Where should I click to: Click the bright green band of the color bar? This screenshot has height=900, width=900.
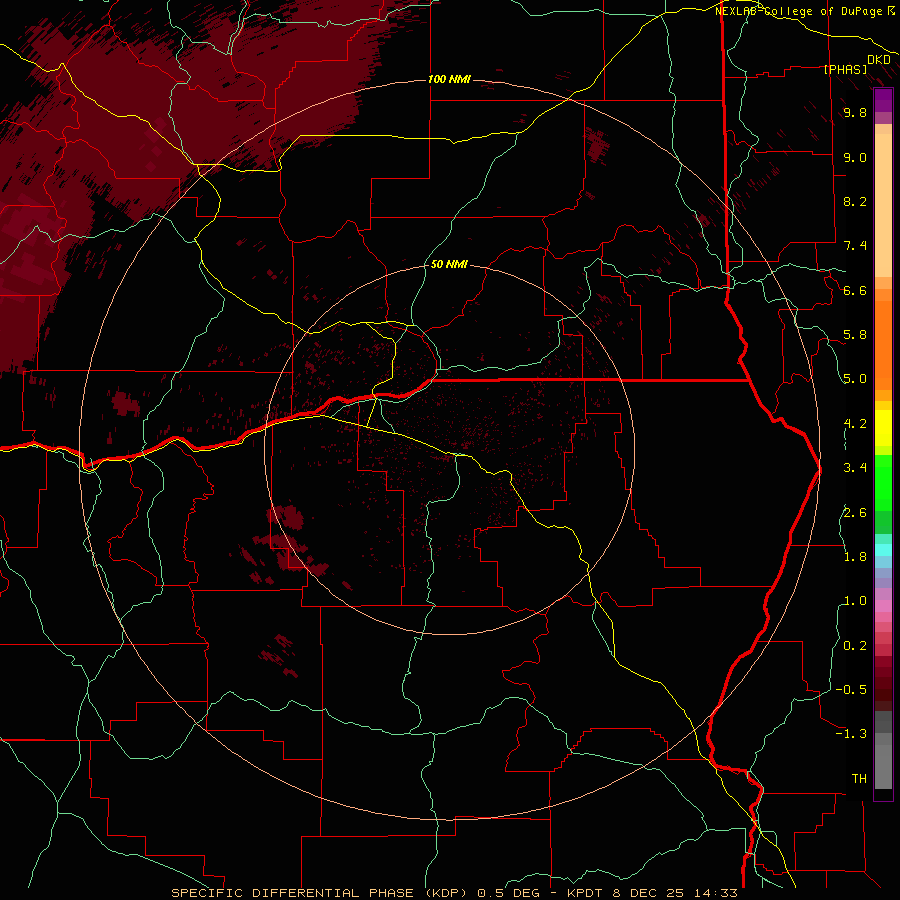click(883, 482)
